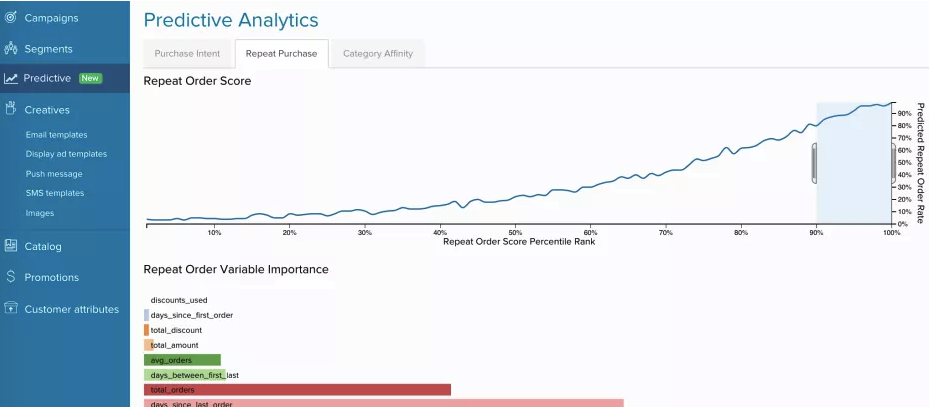The height and width of the screenshot is (415, 932).
Task: Switch to the Purchase Intent tab
Action: [187, 54]
